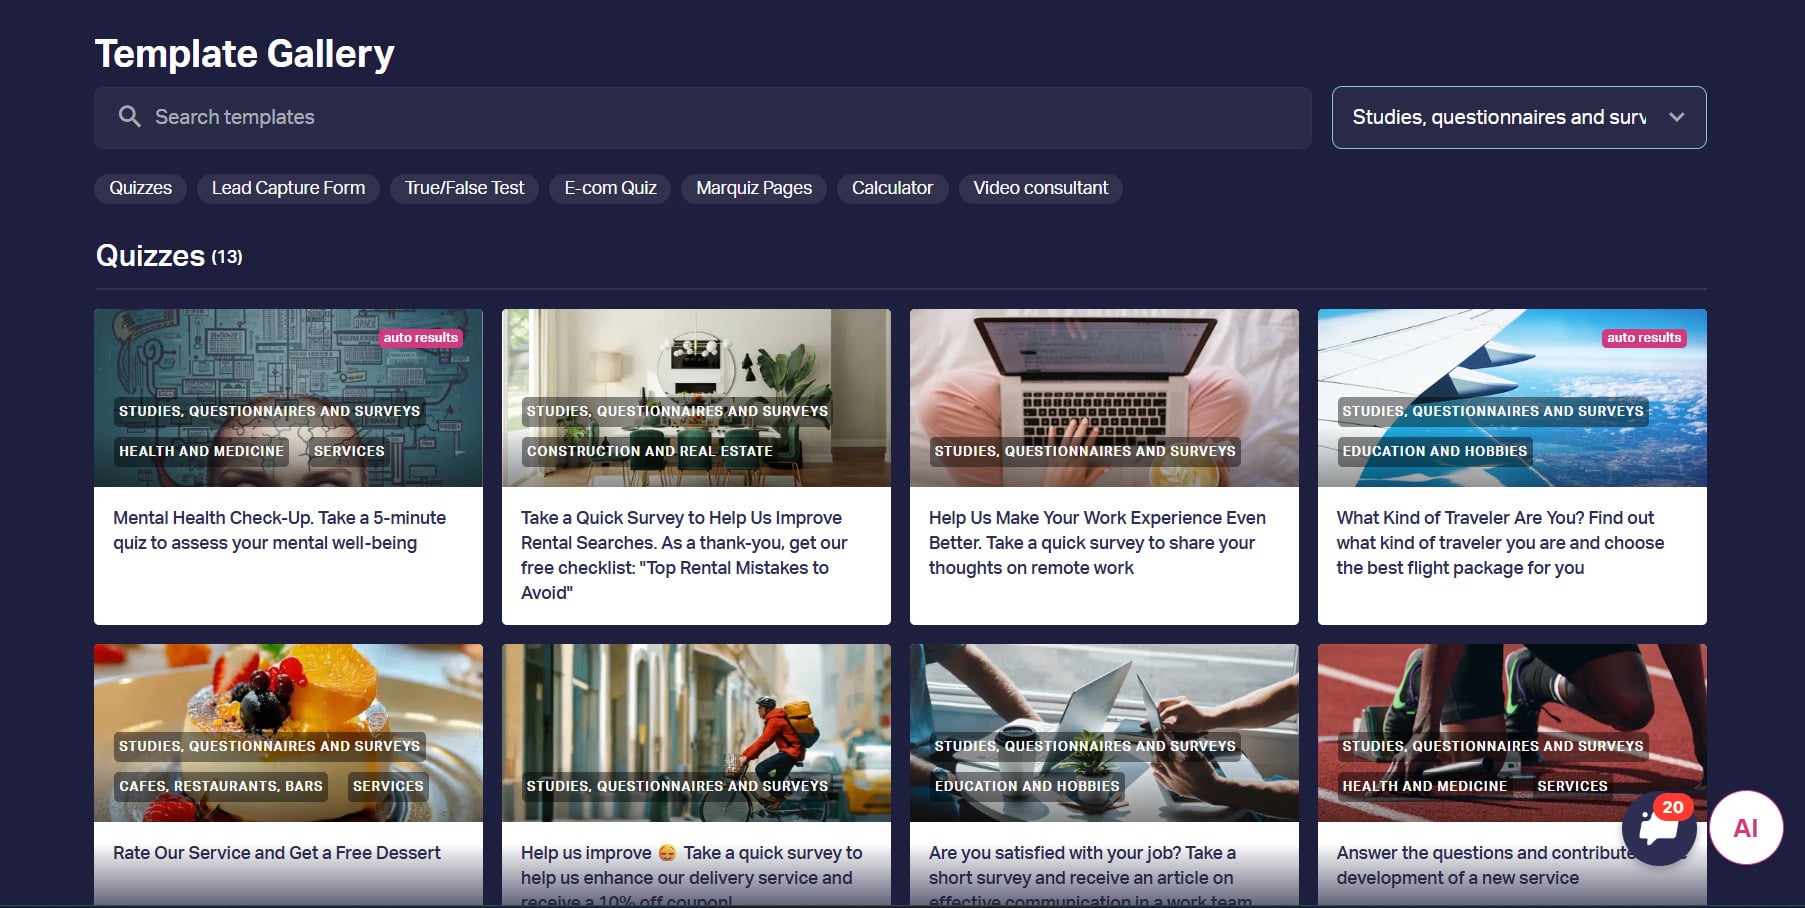1805x908 pixels.
Task: Open Mental Health Check-Up template thumbnail
Action: [288, 398]
